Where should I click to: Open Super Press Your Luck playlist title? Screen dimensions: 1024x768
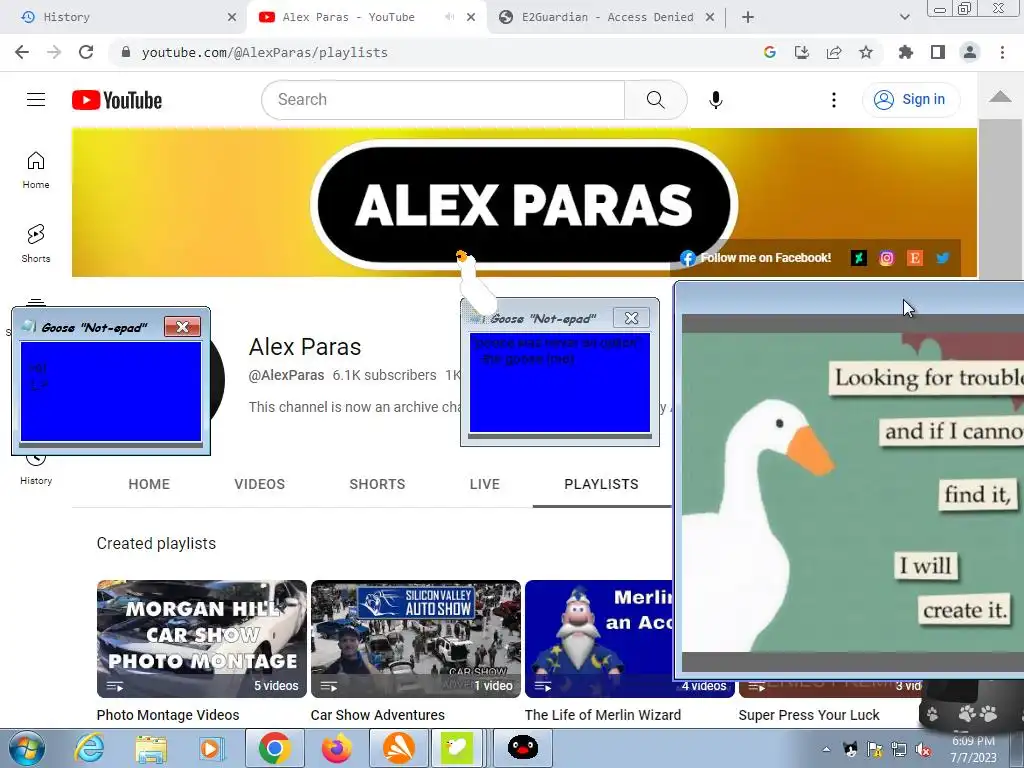point(808,715)
